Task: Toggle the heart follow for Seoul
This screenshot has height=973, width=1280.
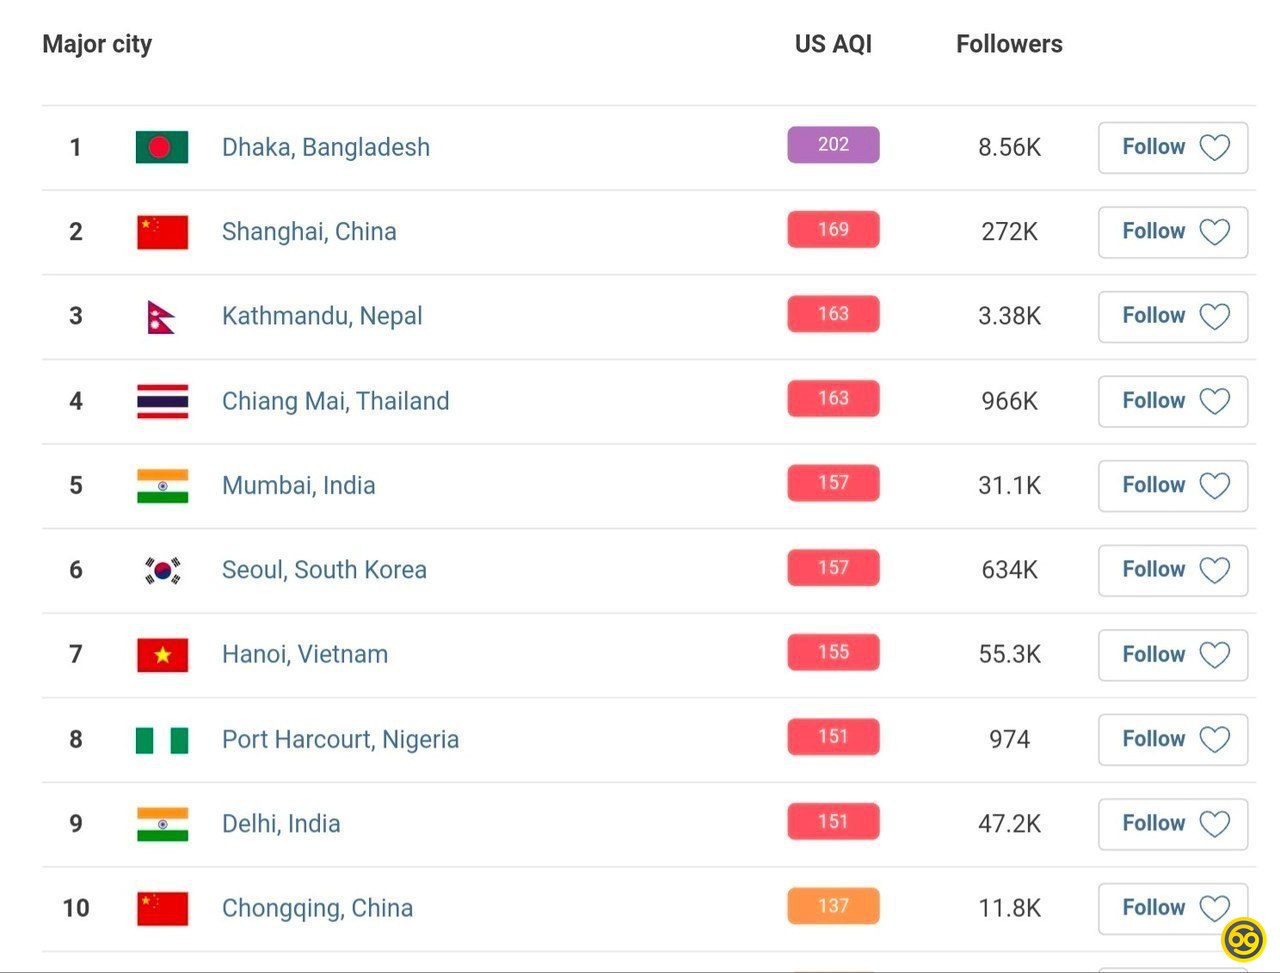Action: point(1214,570)
